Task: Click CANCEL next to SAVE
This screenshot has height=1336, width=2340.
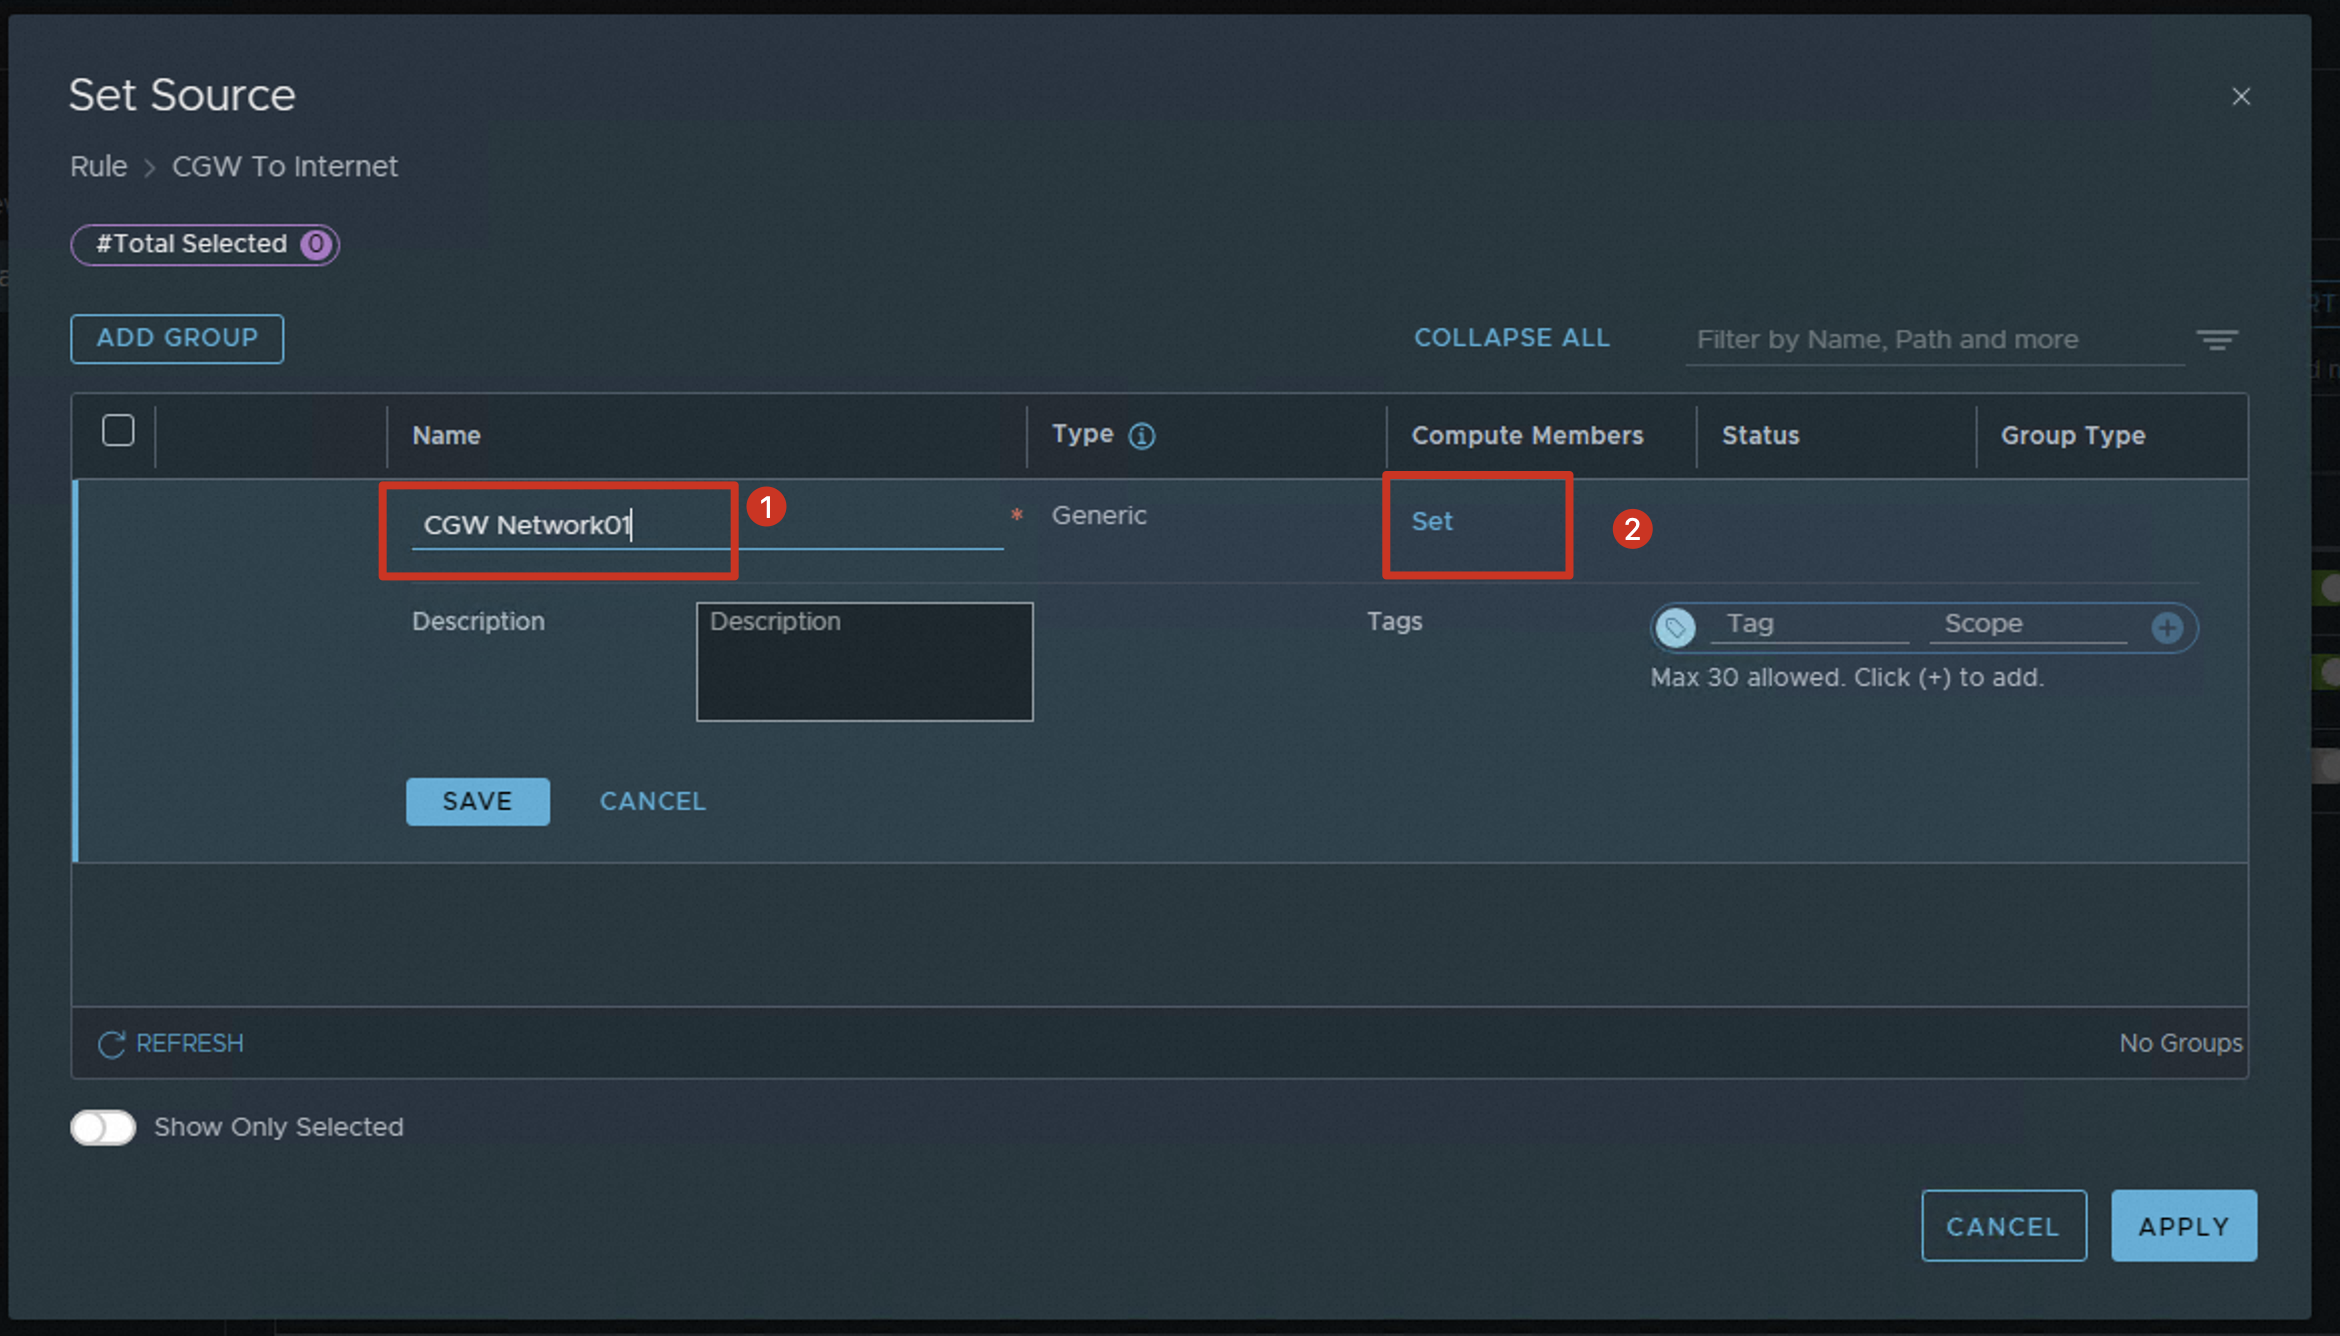Action: (x=652, y=801)
